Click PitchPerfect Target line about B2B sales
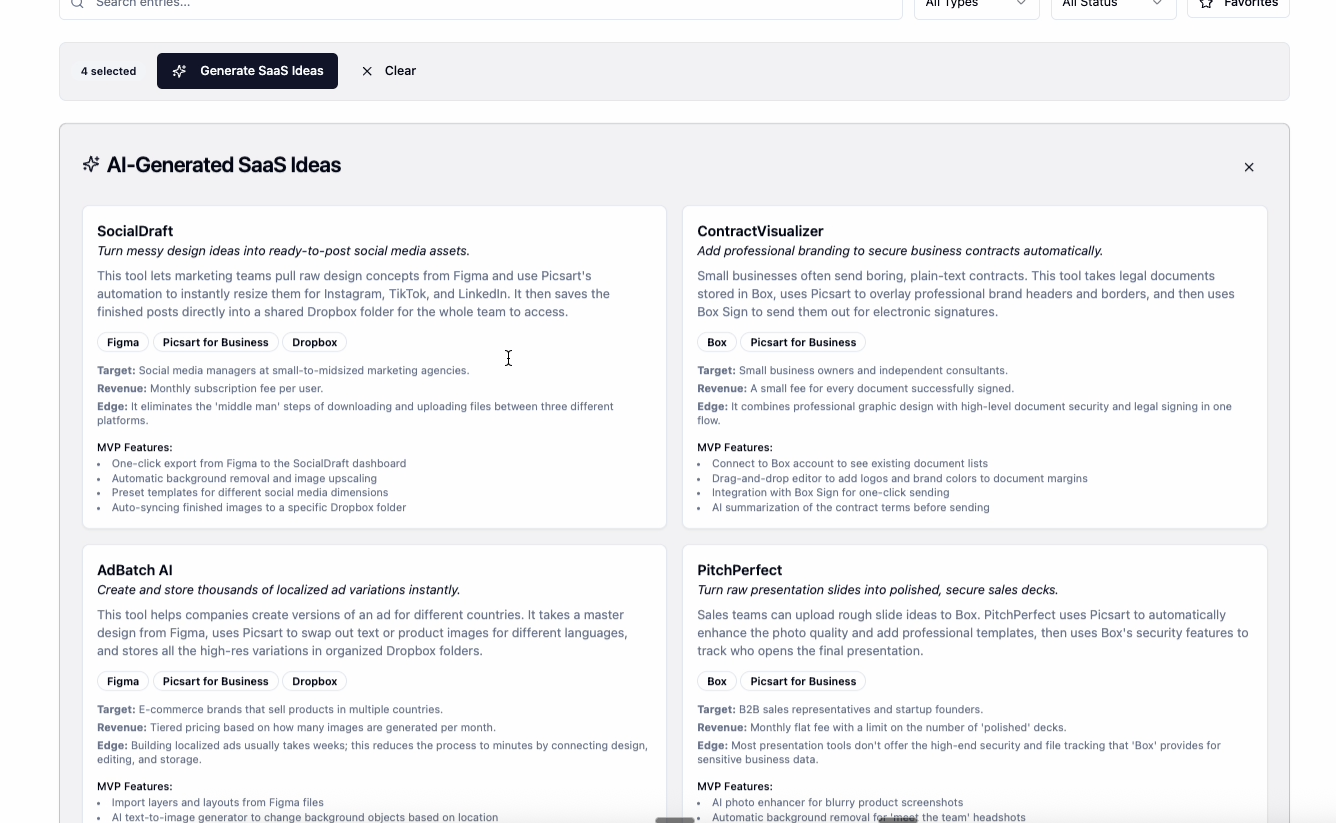This screenshot has height=823, width=1336. click(840, 709)
